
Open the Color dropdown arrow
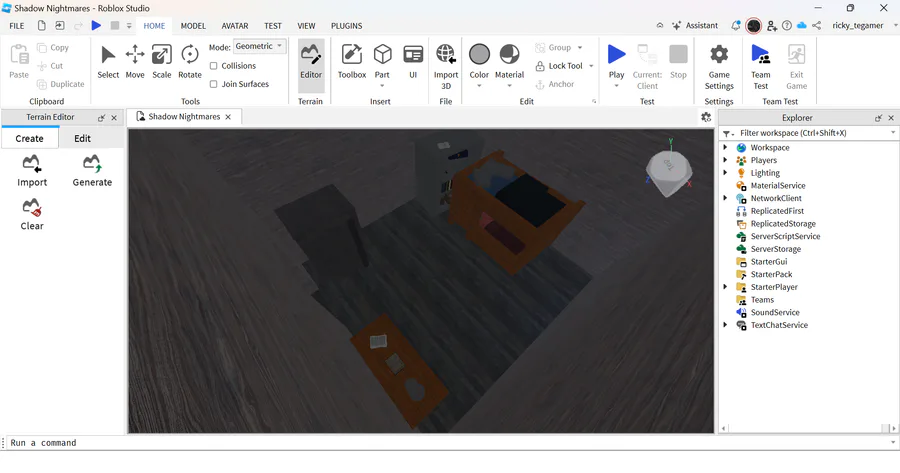click(x=479, y=86)
